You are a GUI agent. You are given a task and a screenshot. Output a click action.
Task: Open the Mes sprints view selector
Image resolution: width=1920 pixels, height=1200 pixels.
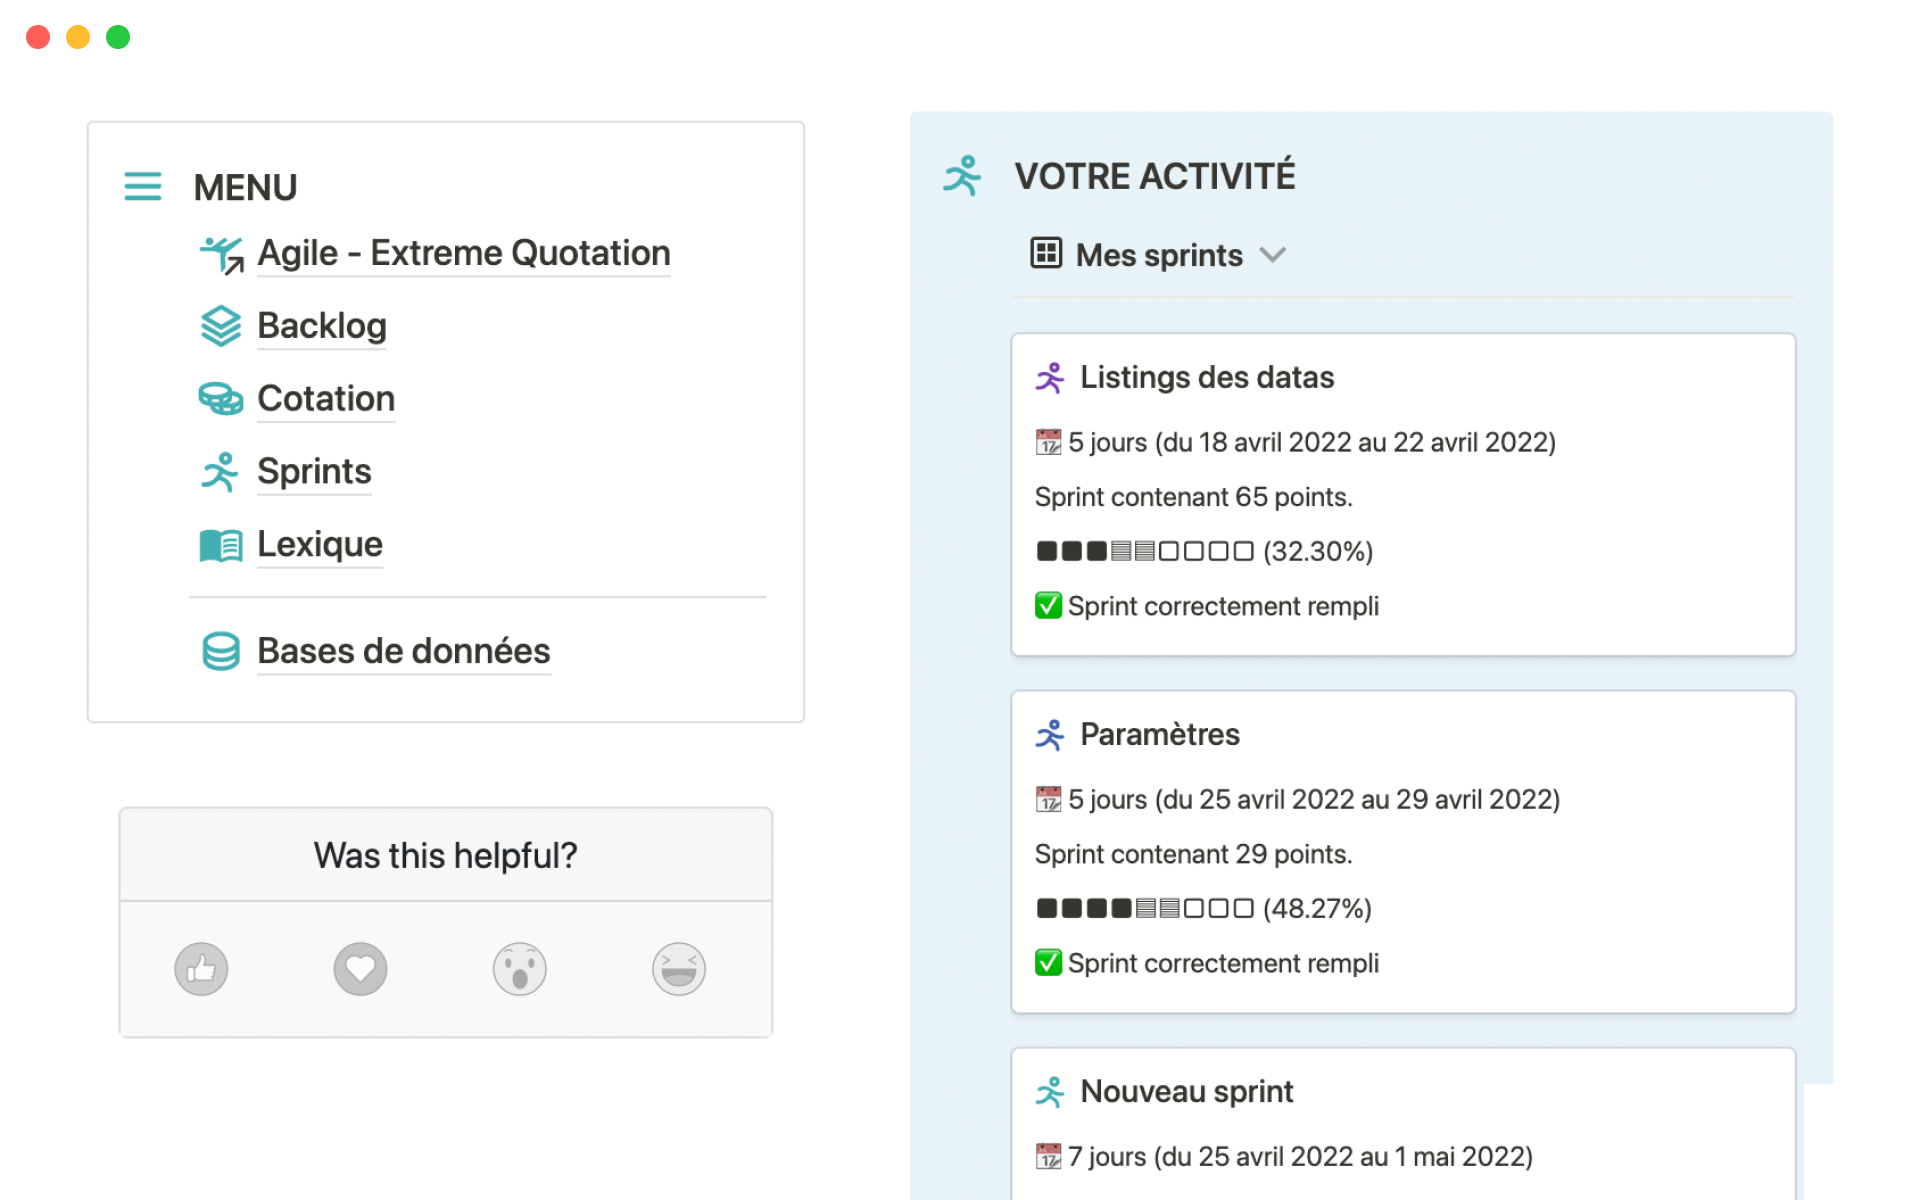(1158, 255)
